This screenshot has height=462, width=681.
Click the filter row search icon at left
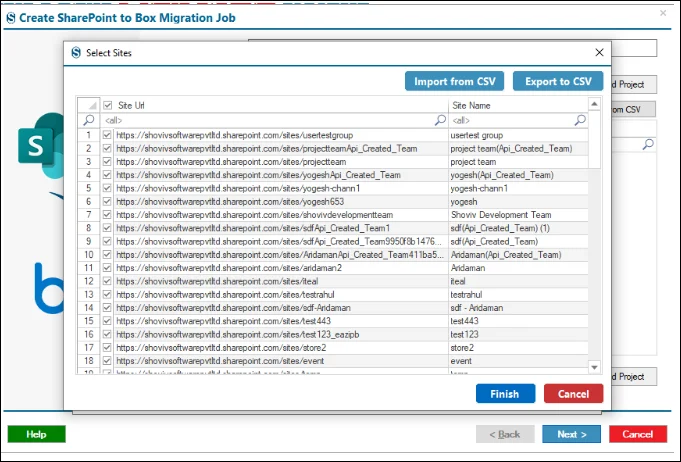click(89, 120)
